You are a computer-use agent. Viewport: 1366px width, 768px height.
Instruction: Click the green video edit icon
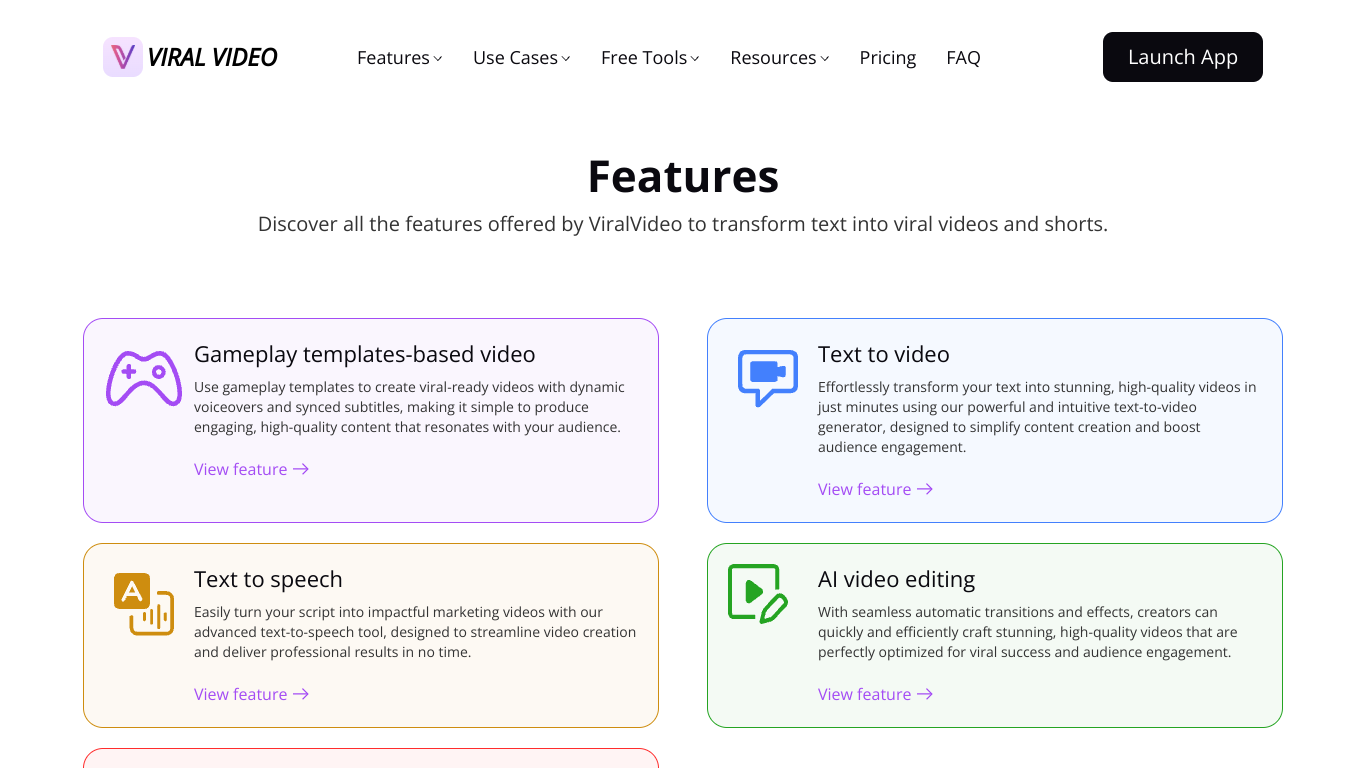click(758, 593)
